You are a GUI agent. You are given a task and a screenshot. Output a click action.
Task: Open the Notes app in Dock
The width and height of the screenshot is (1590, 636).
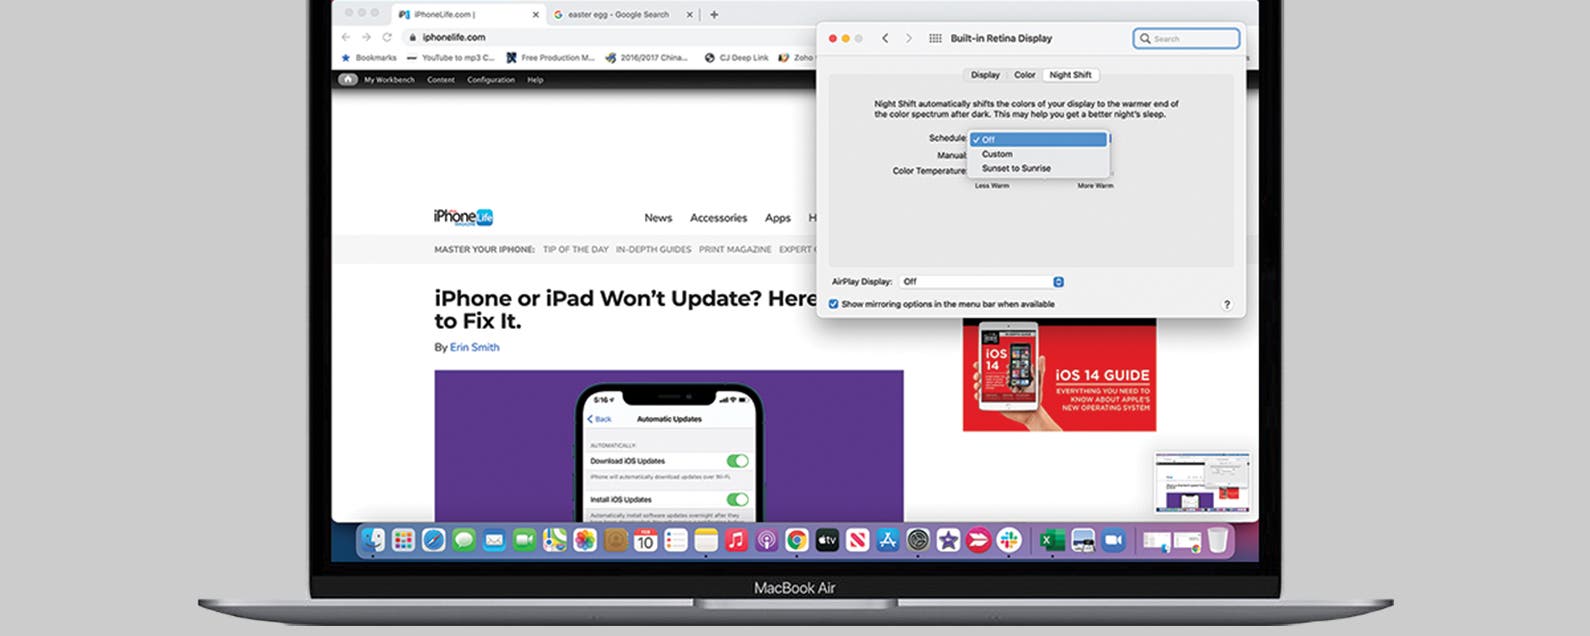click(x=706, y=541)
